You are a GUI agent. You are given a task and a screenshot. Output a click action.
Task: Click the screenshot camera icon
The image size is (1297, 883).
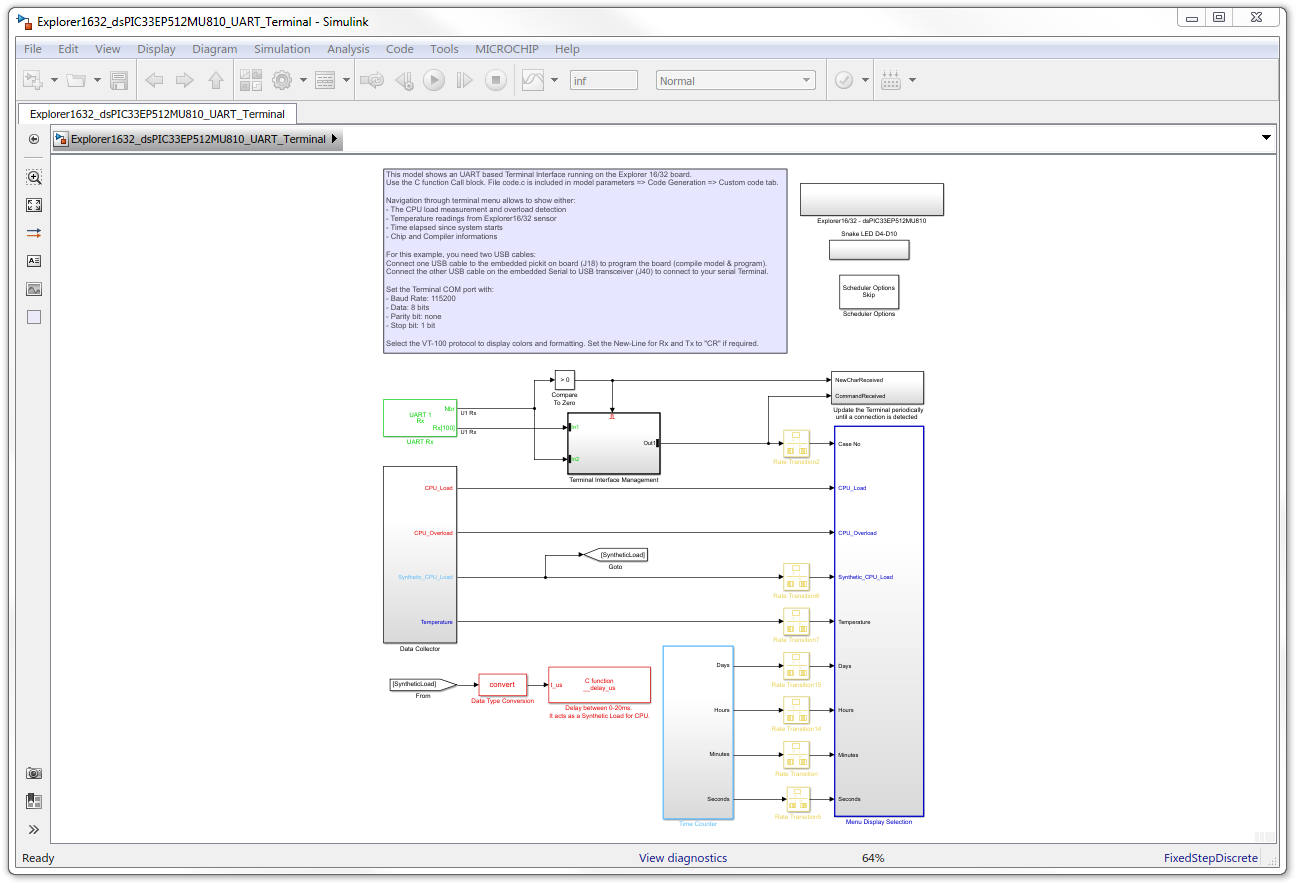[34, 773]
